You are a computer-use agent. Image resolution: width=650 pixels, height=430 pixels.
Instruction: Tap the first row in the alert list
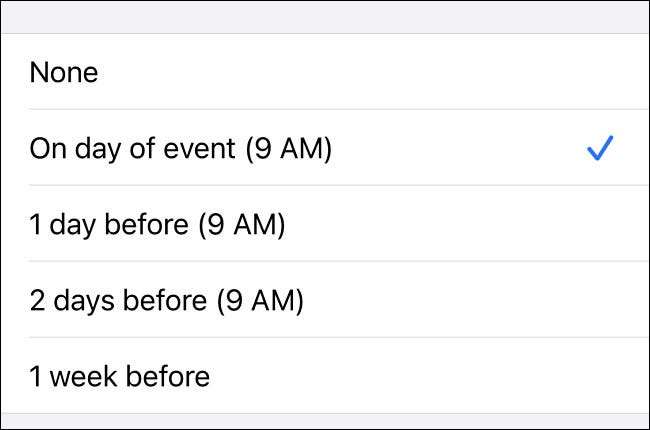pos(325,72)
